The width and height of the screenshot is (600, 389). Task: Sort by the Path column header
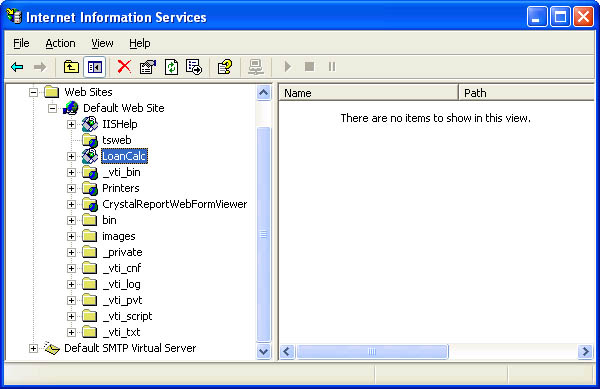(527, 93)
